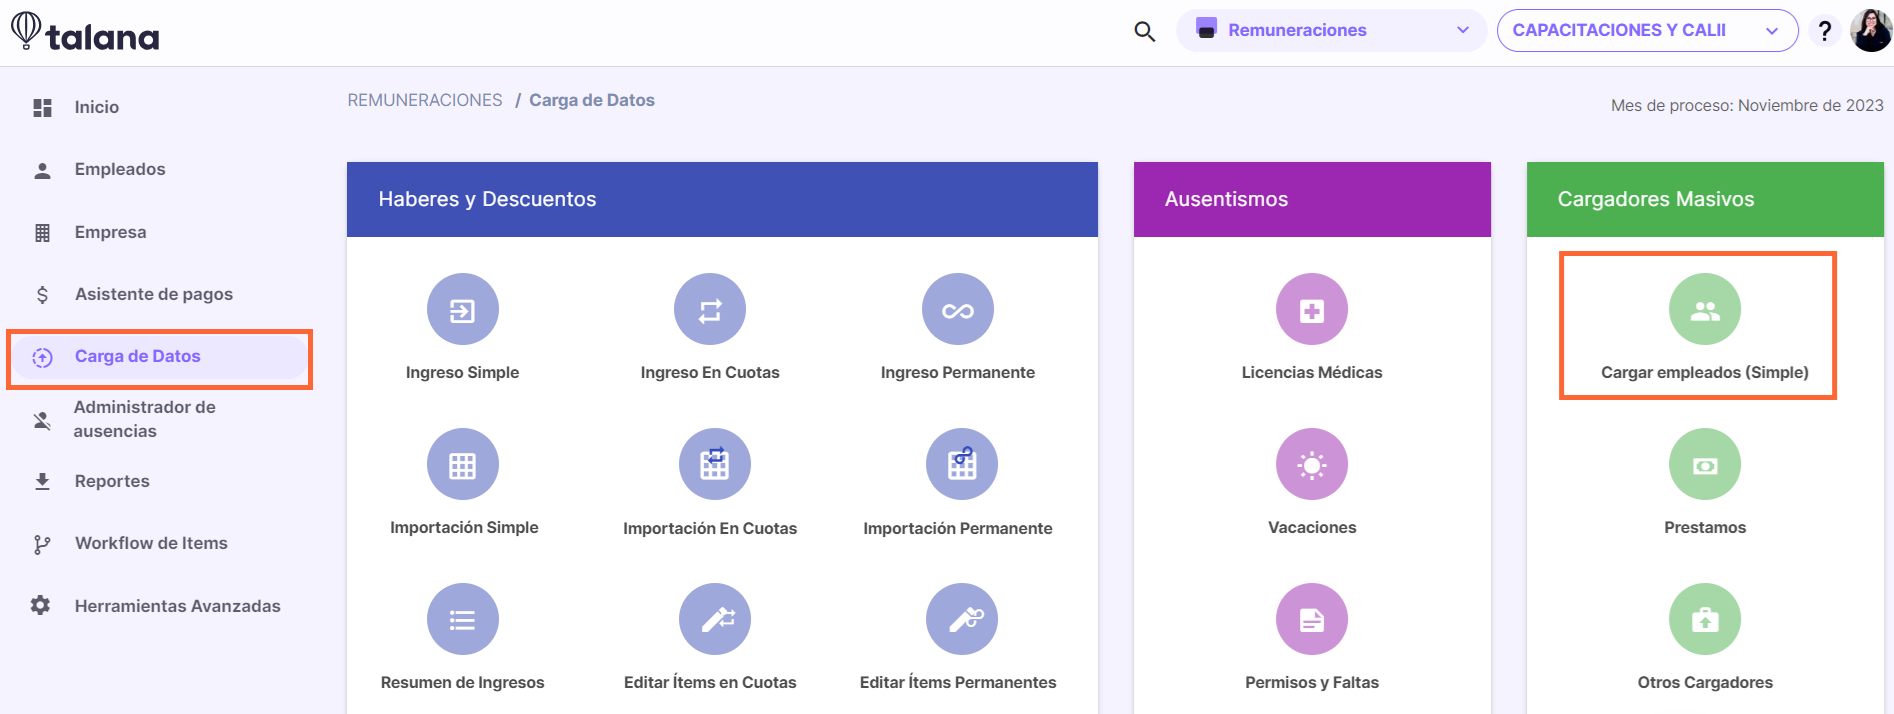1894x714 pixels.
Task: Click the Reportes download icon
Action: point(42,481)
